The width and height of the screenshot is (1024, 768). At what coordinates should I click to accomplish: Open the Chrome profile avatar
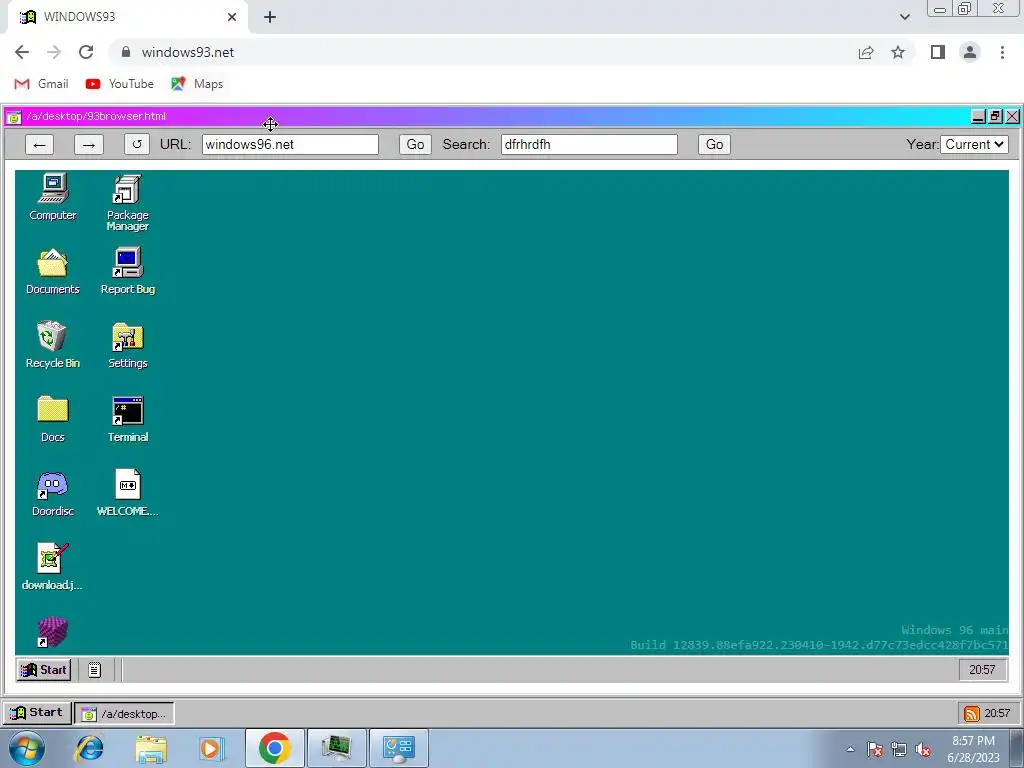tap(970, 52)
